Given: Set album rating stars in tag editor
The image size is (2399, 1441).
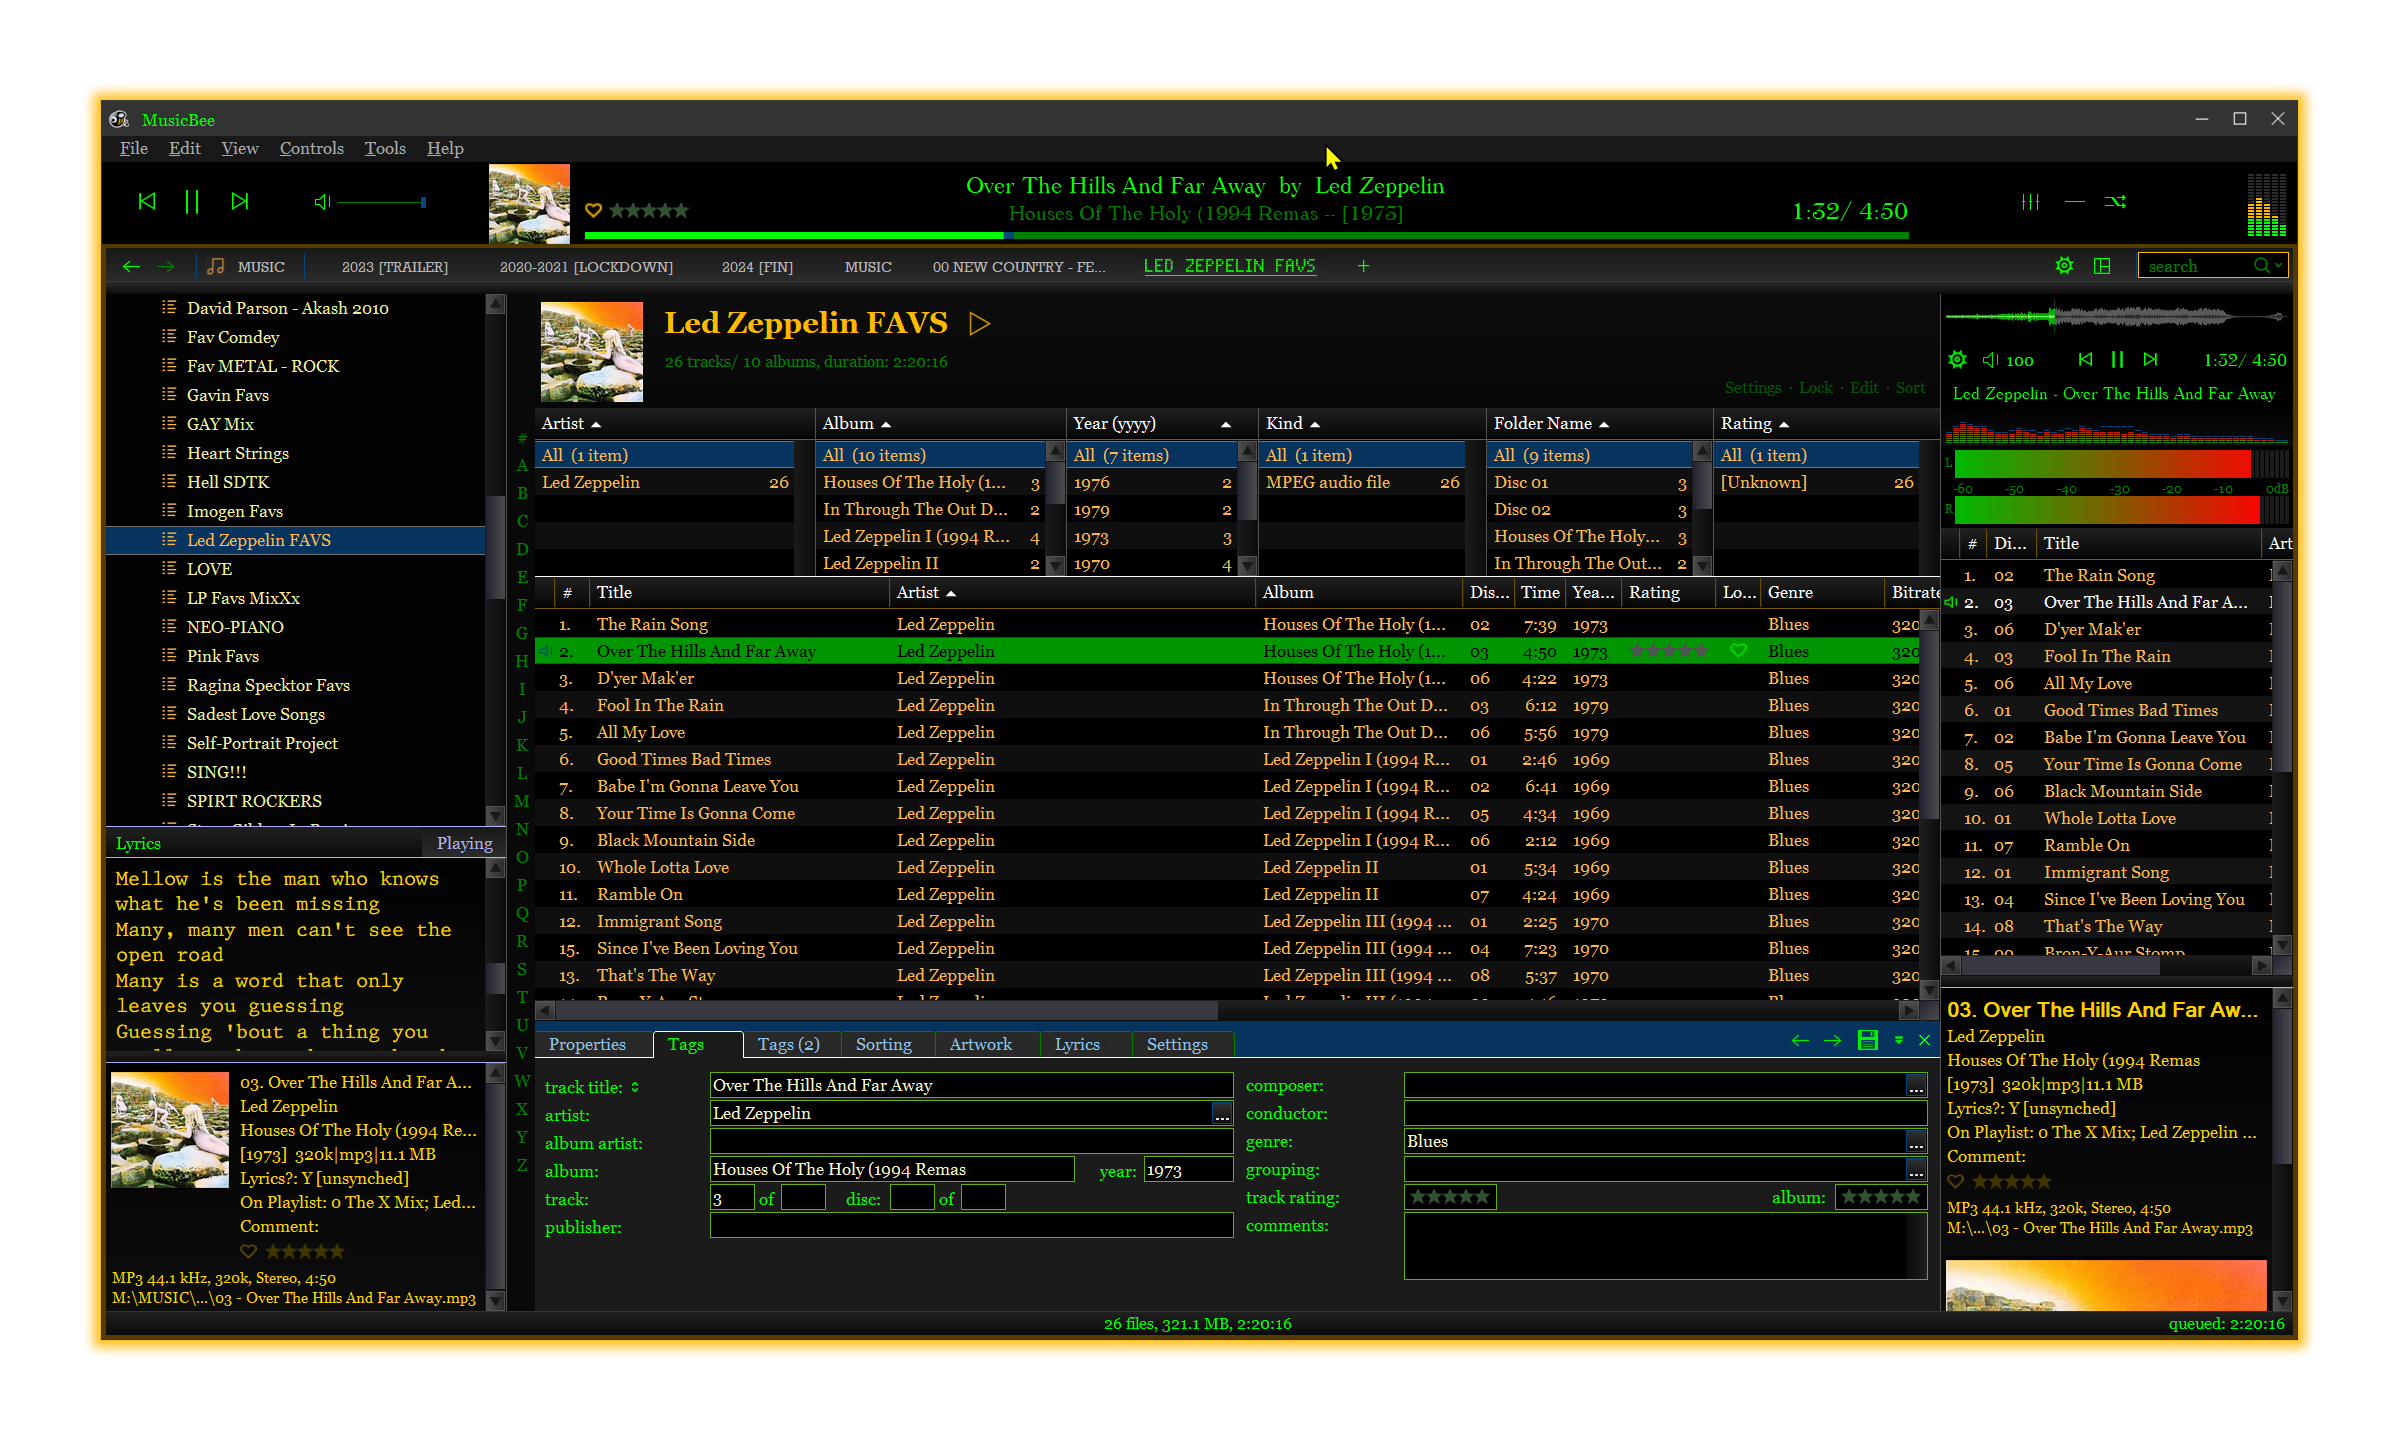Looking at the screenshot, I should point(1880,1197).
